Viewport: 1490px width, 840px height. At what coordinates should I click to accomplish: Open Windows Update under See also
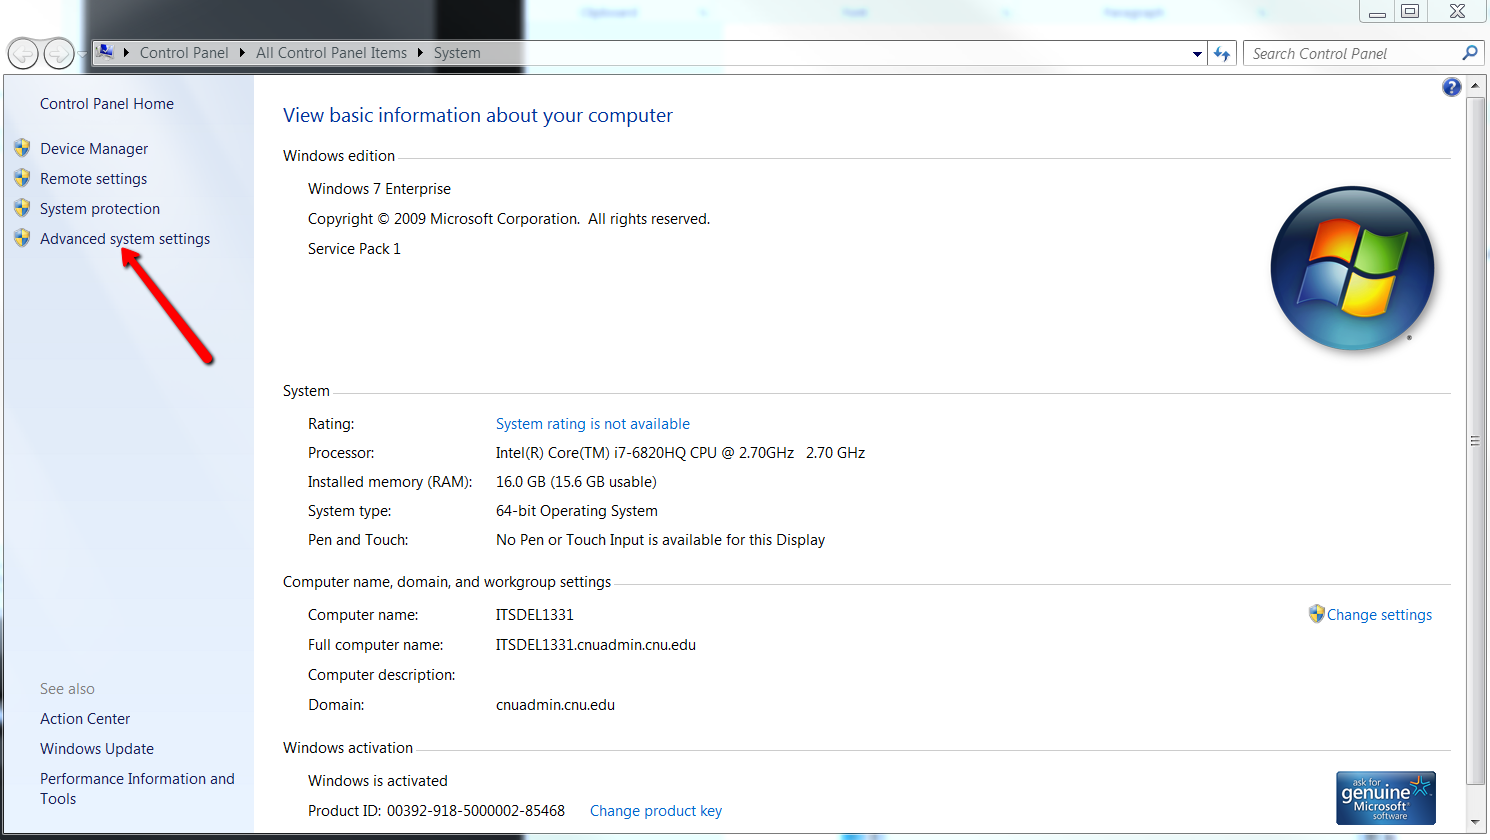97,749
